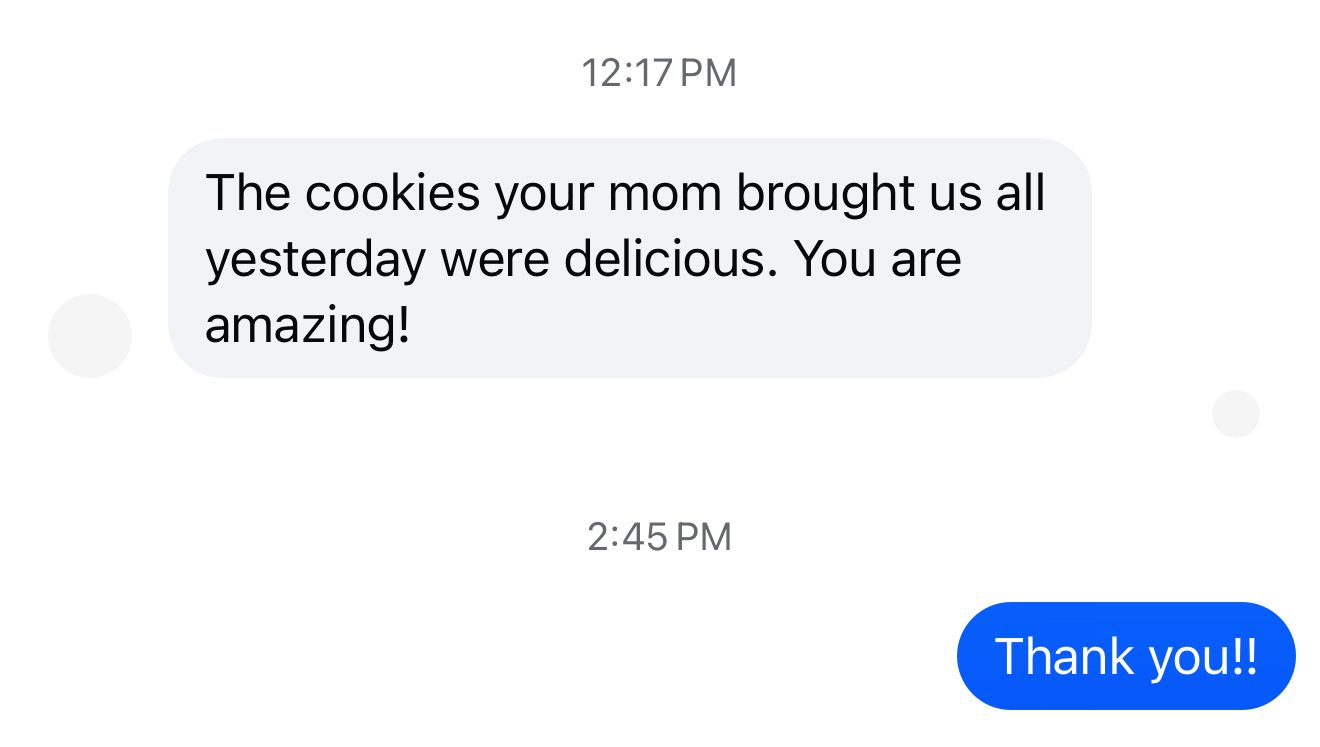1320x747 pixels.
Task: Click the word "cookies" in the message
Action: [x=392, y=193]
